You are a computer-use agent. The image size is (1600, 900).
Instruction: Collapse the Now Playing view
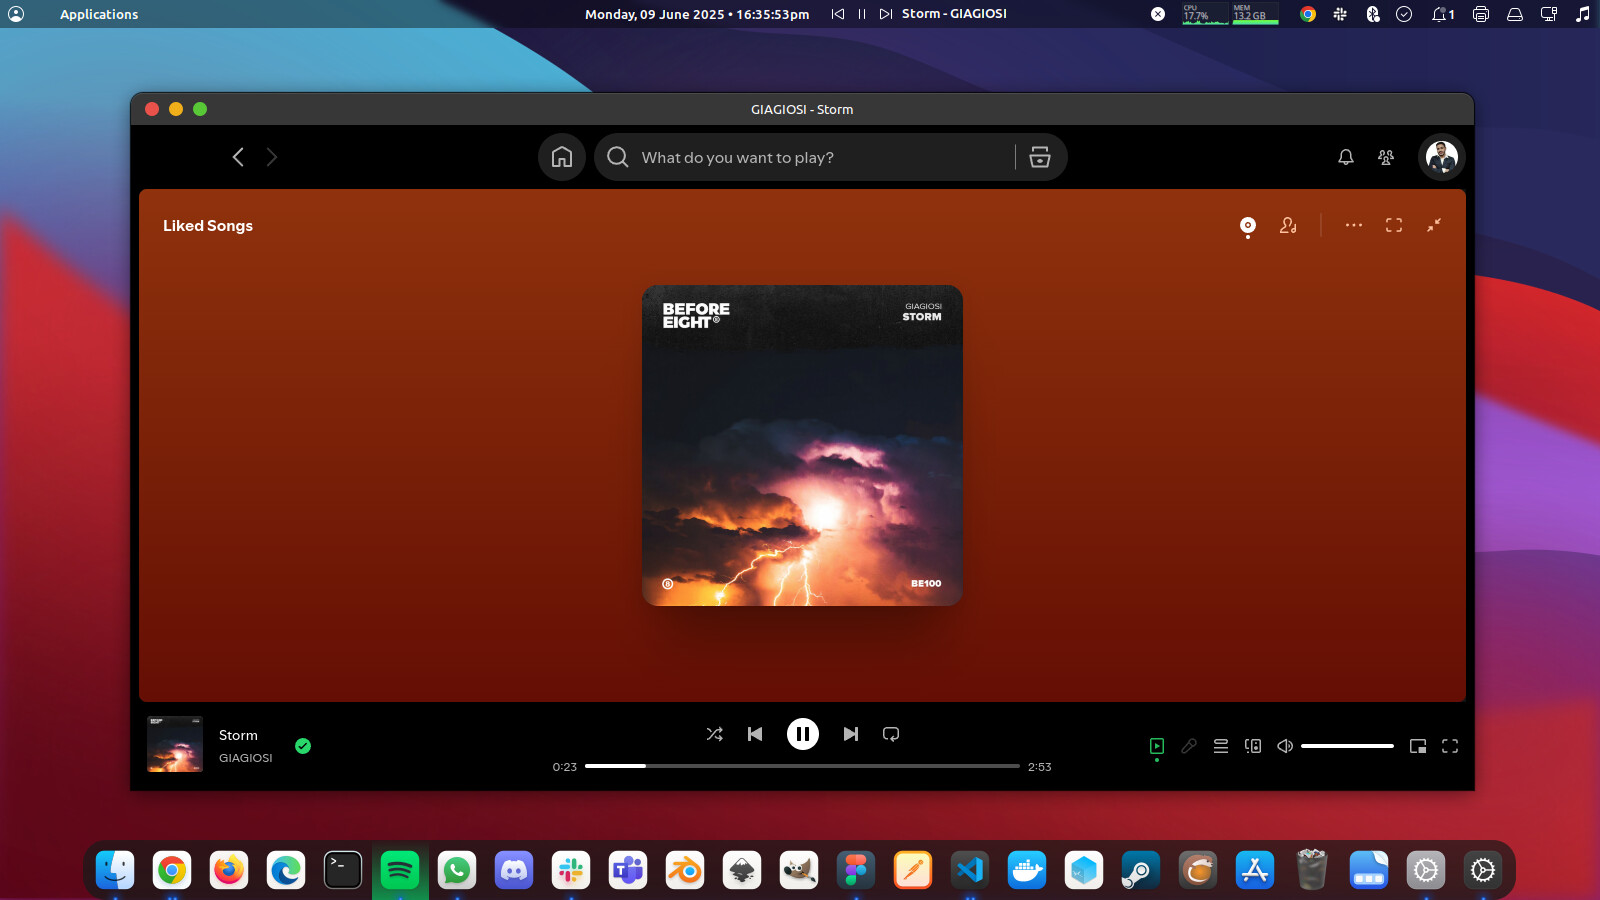[x=1434, y=225]
